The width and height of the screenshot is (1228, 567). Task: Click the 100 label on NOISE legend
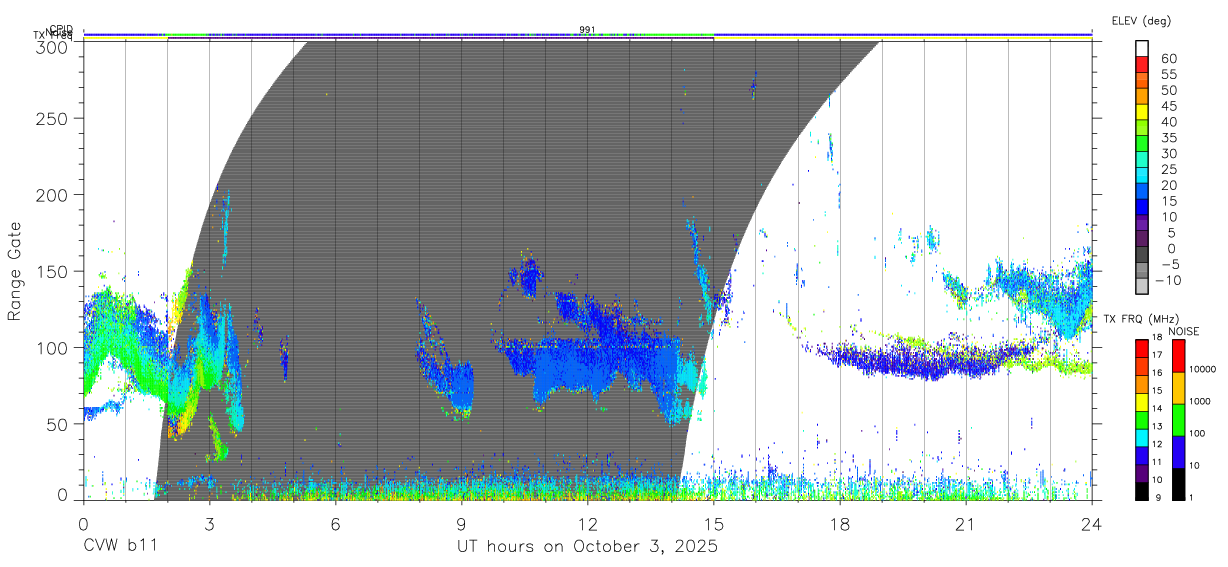pos(1195,433)
